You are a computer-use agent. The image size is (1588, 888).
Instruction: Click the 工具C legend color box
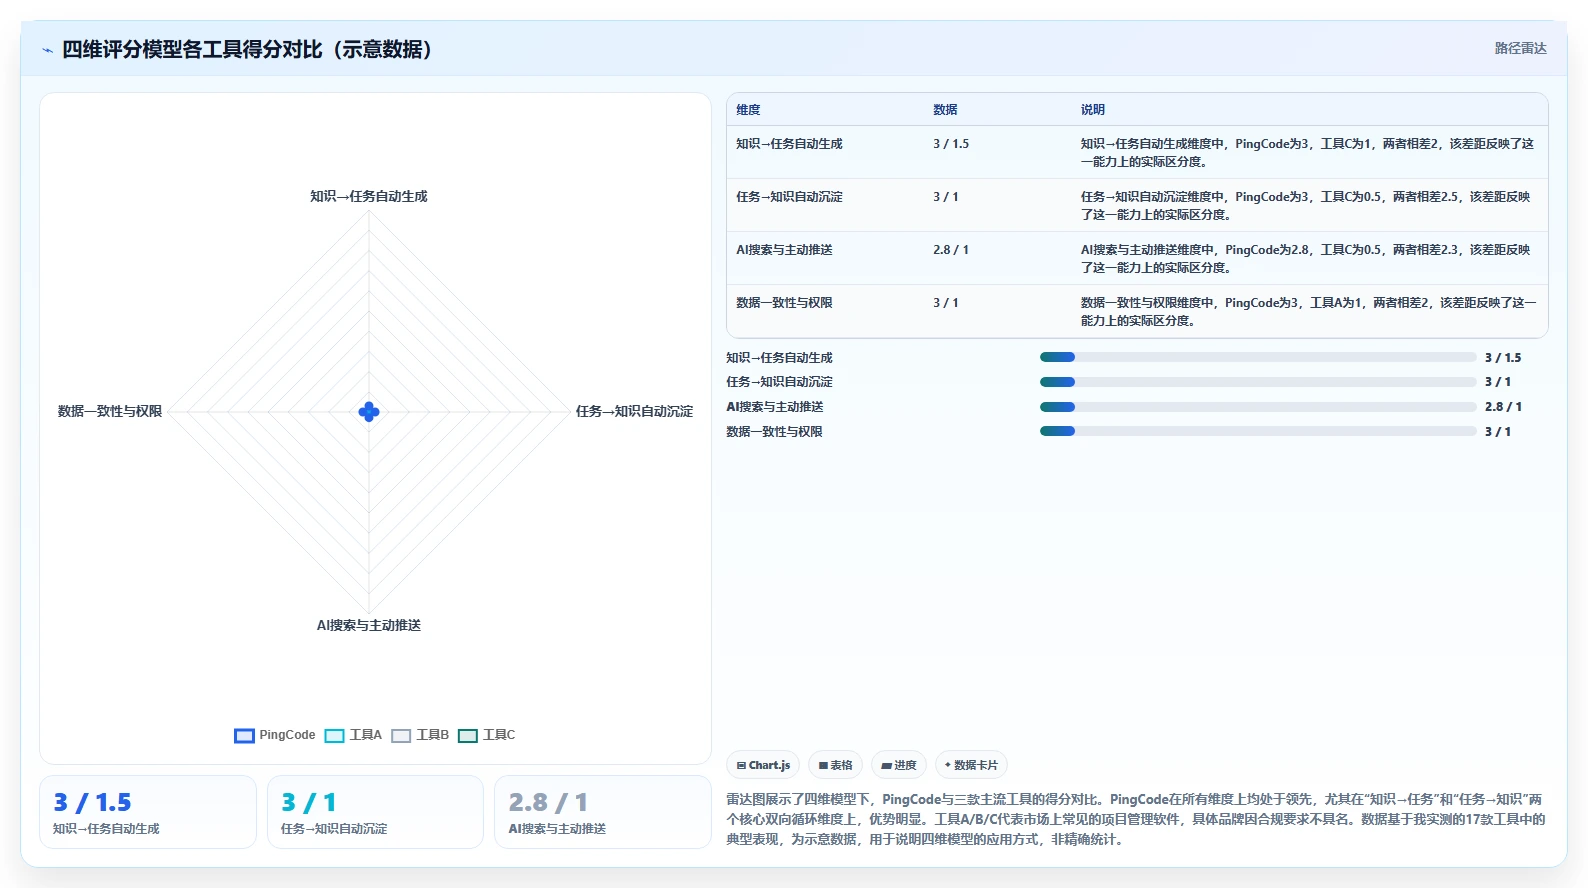[x=468, y=736]
